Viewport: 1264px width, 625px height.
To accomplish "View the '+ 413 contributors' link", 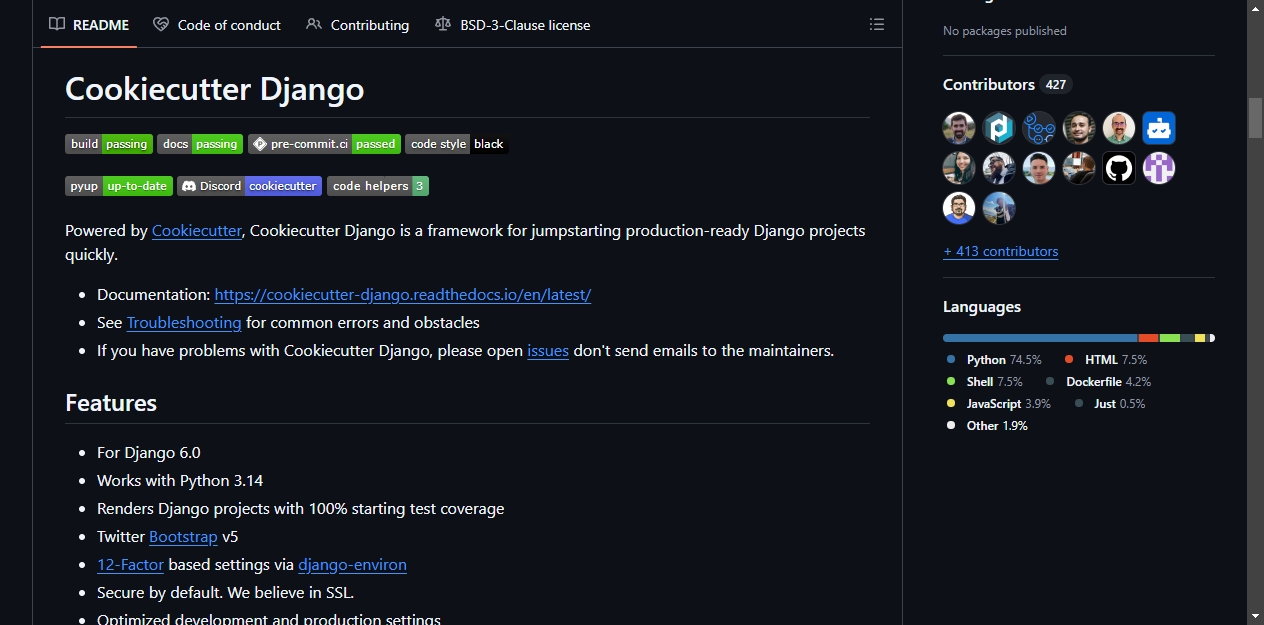I will [x=1001, y=251].
